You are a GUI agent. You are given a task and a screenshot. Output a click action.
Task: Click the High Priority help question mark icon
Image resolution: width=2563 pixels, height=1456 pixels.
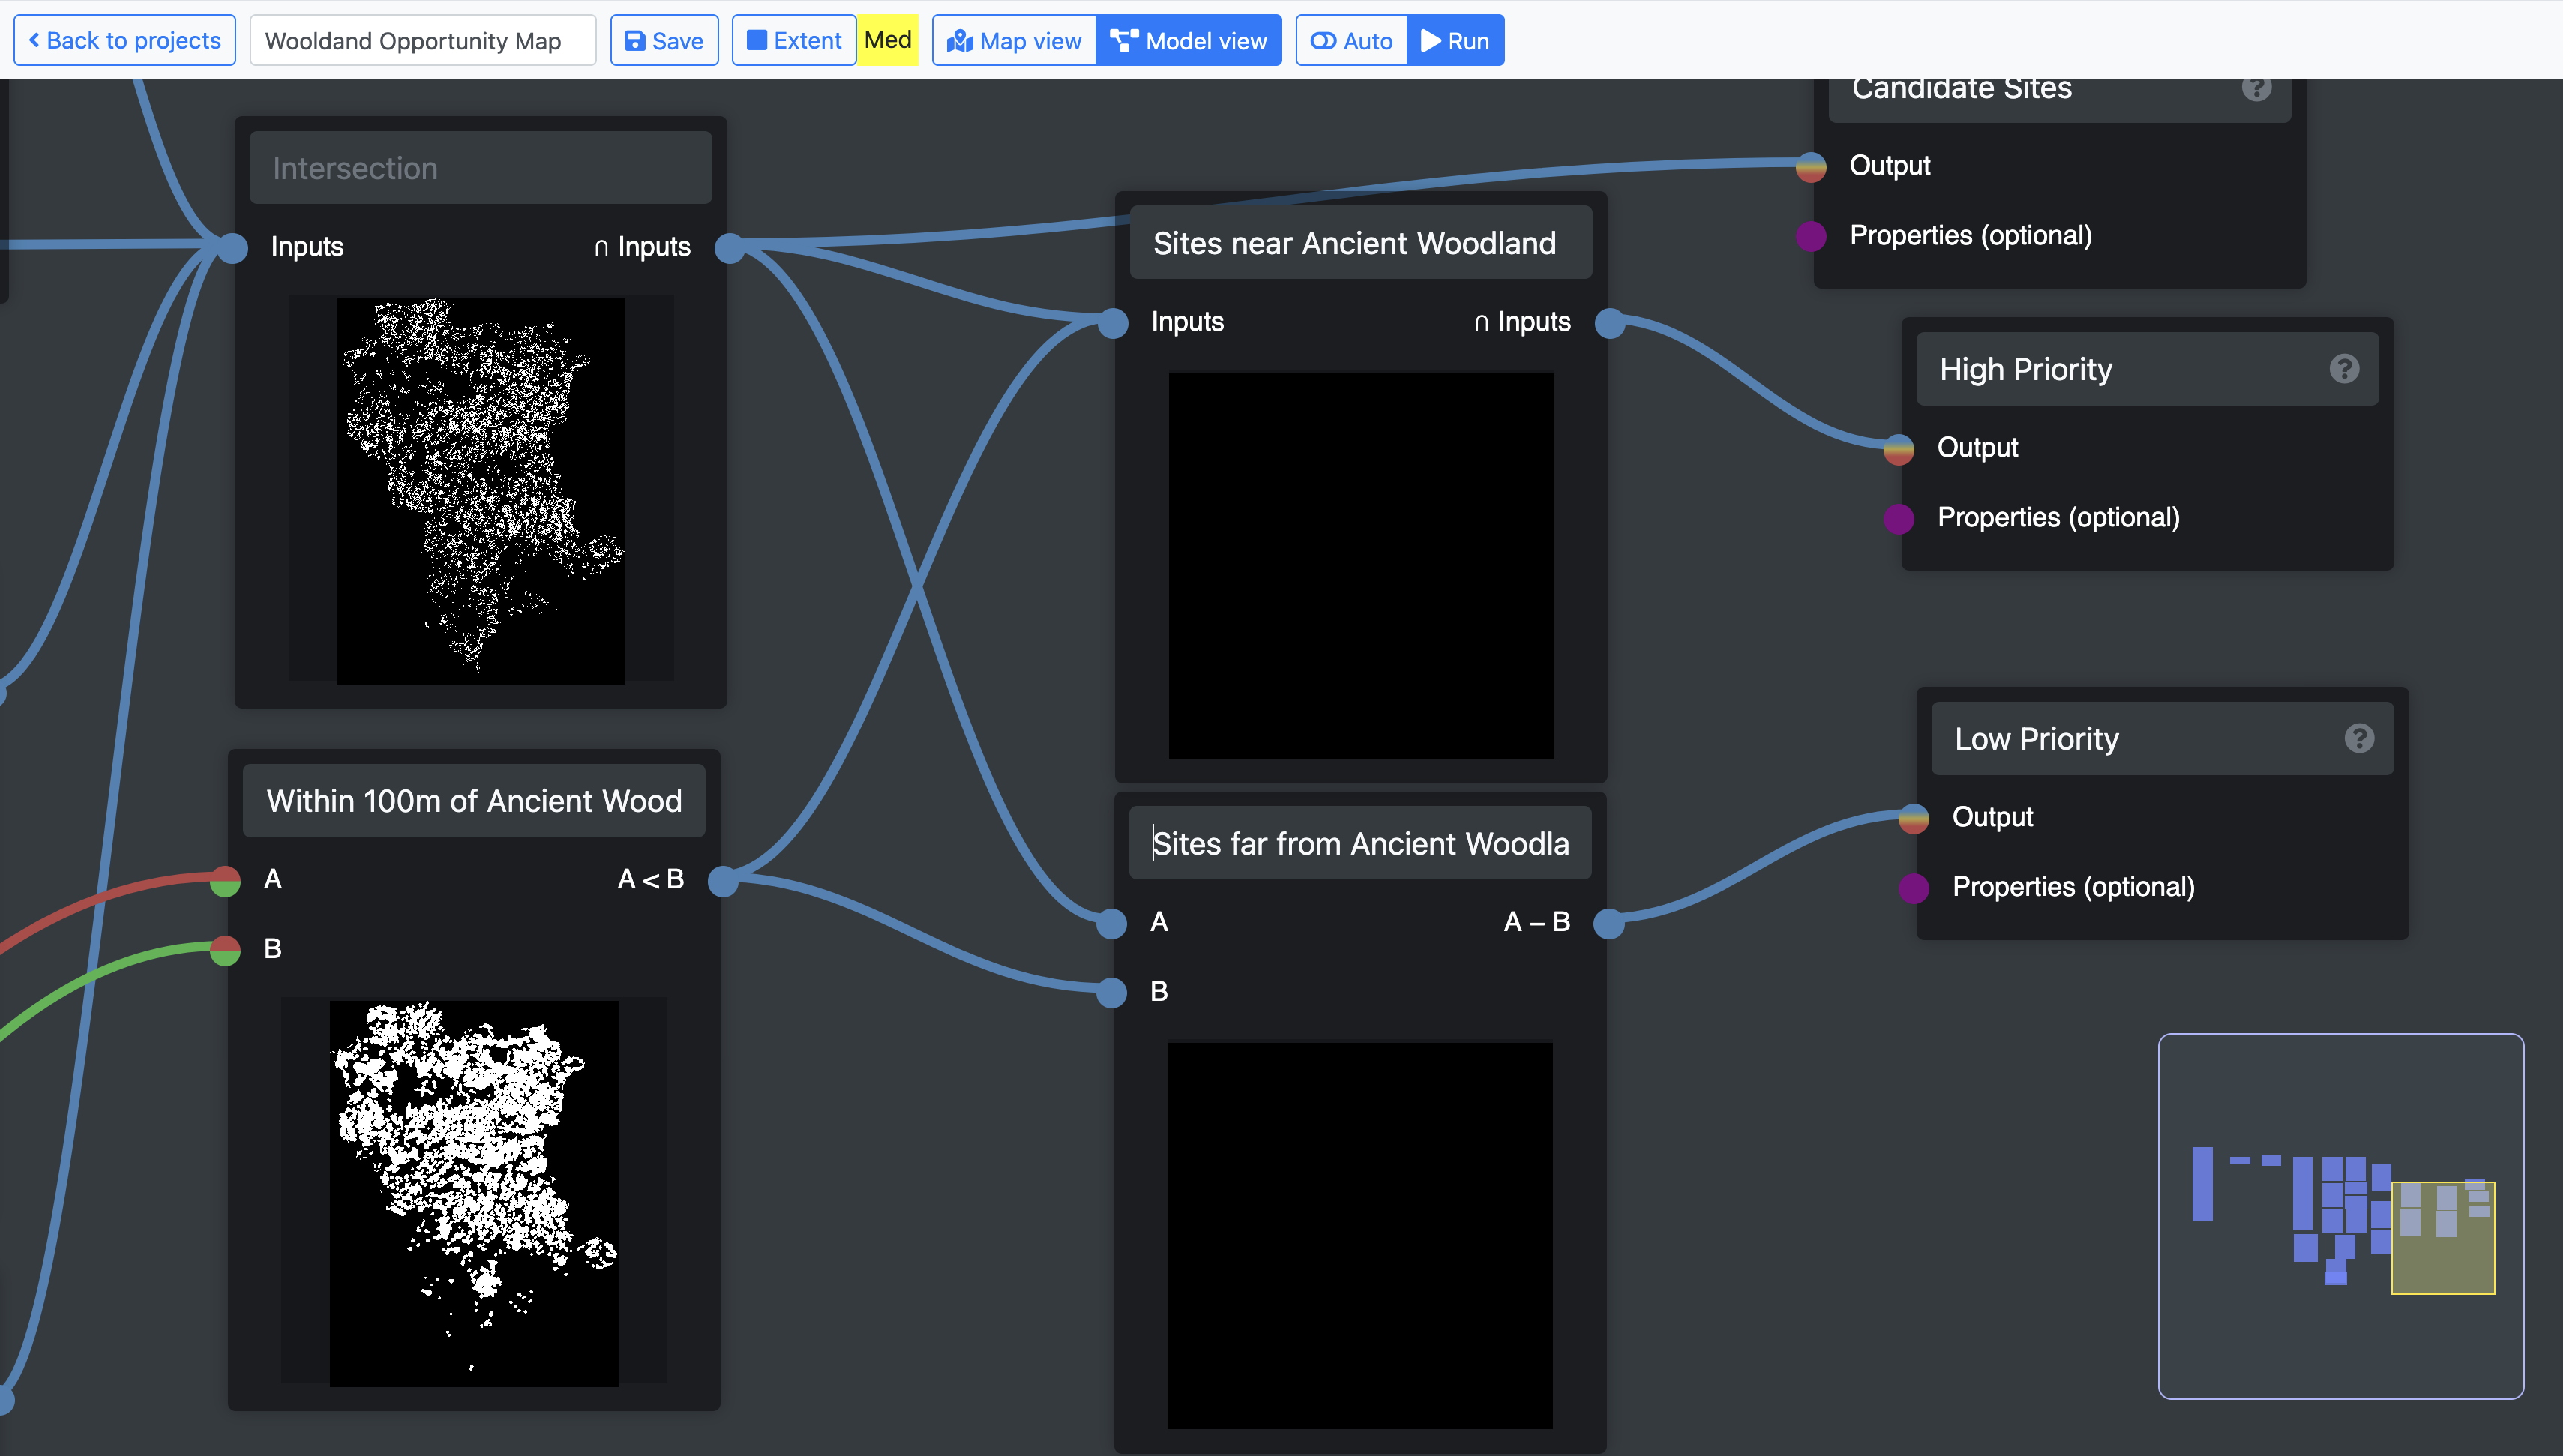(x=2343, y=369)
